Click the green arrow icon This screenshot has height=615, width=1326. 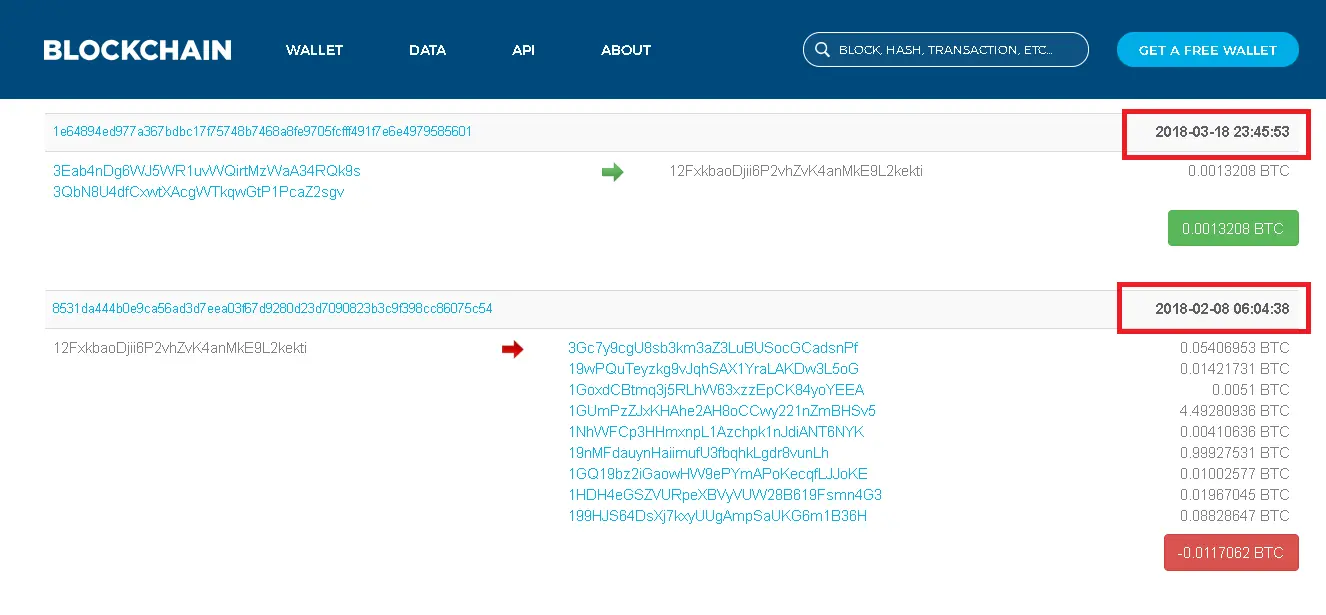(x=612, y=172)
